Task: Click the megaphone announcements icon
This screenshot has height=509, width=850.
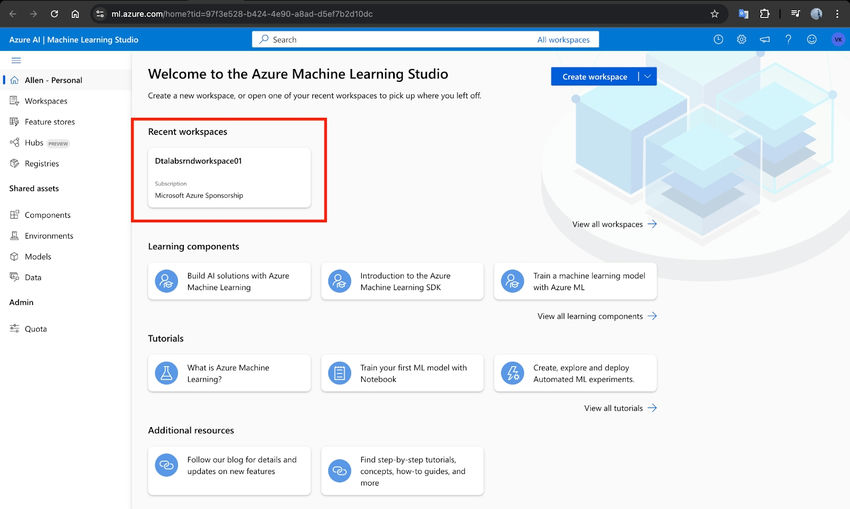Action: (765, 39)
